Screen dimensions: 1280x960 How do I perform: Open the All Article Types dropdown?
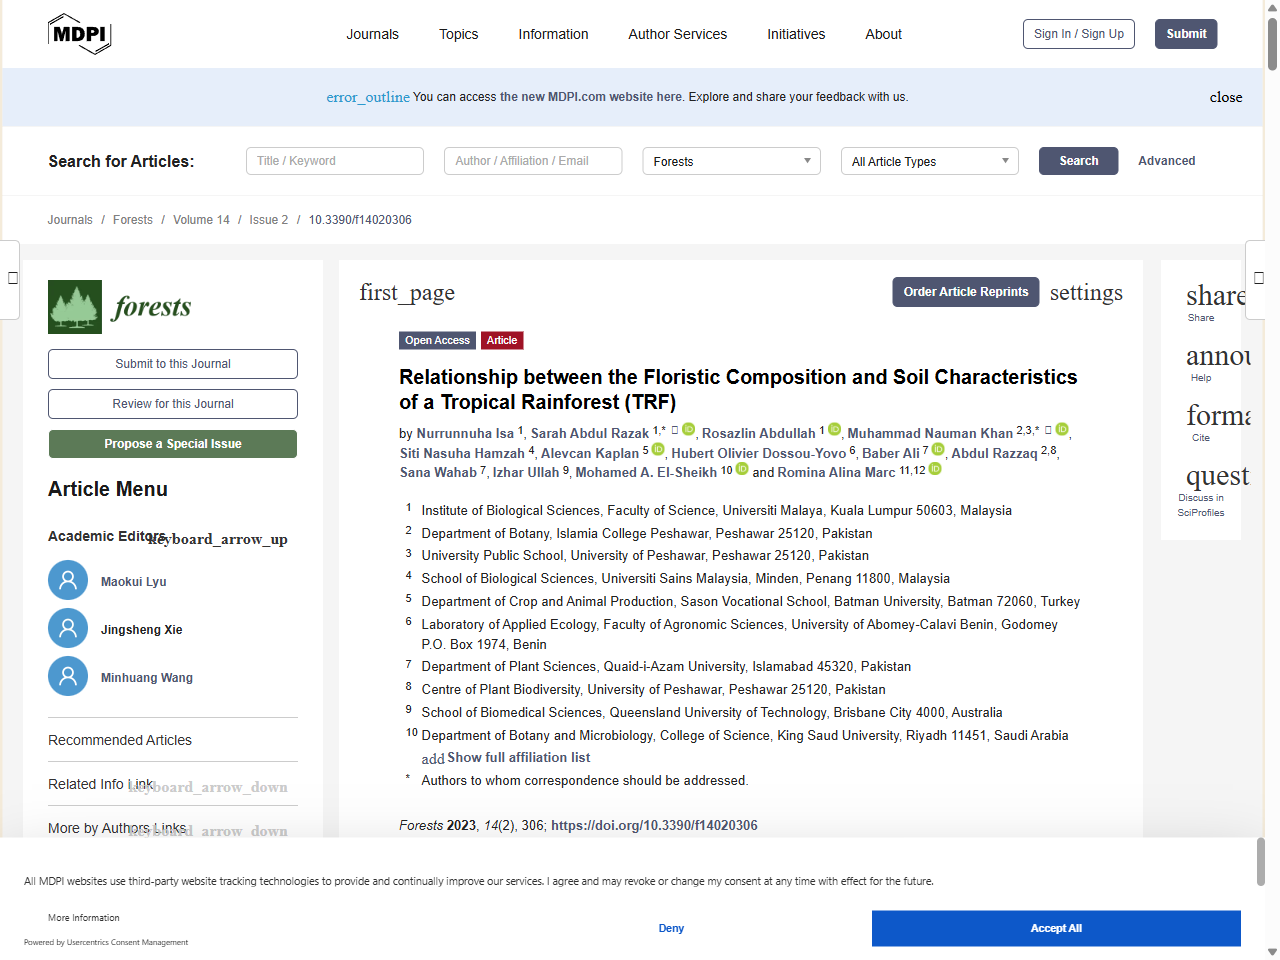click(x=929, y=161)
